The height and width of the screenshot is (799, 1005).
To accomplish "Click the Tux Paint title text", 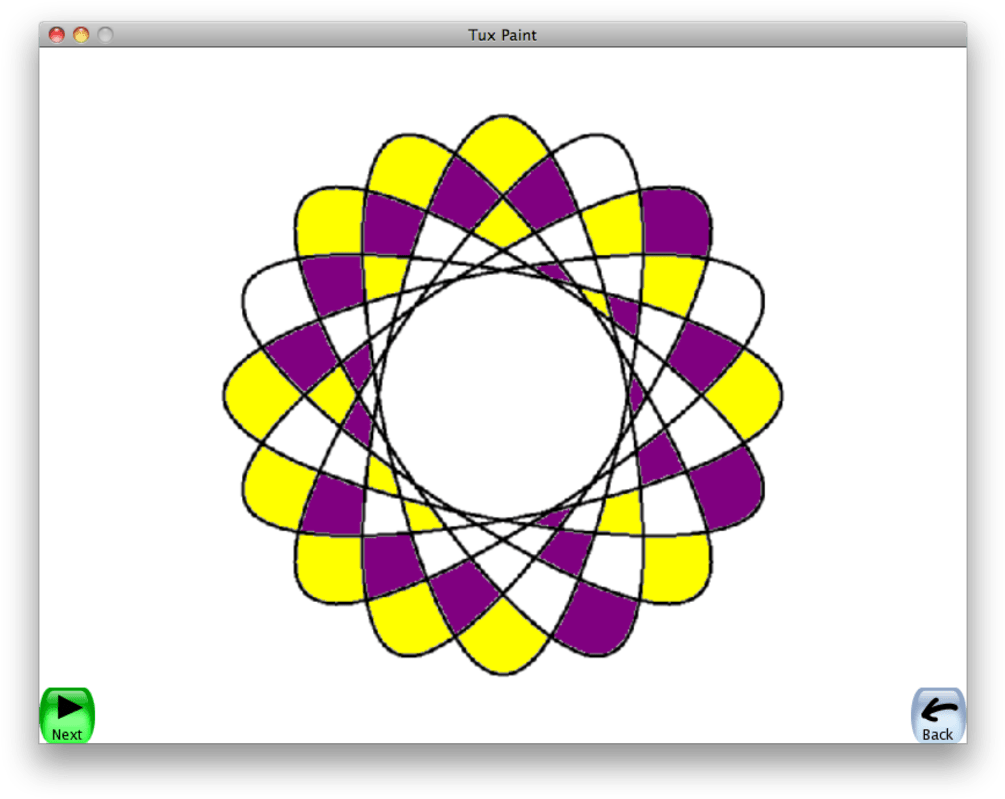I will [x=503, y=34].
